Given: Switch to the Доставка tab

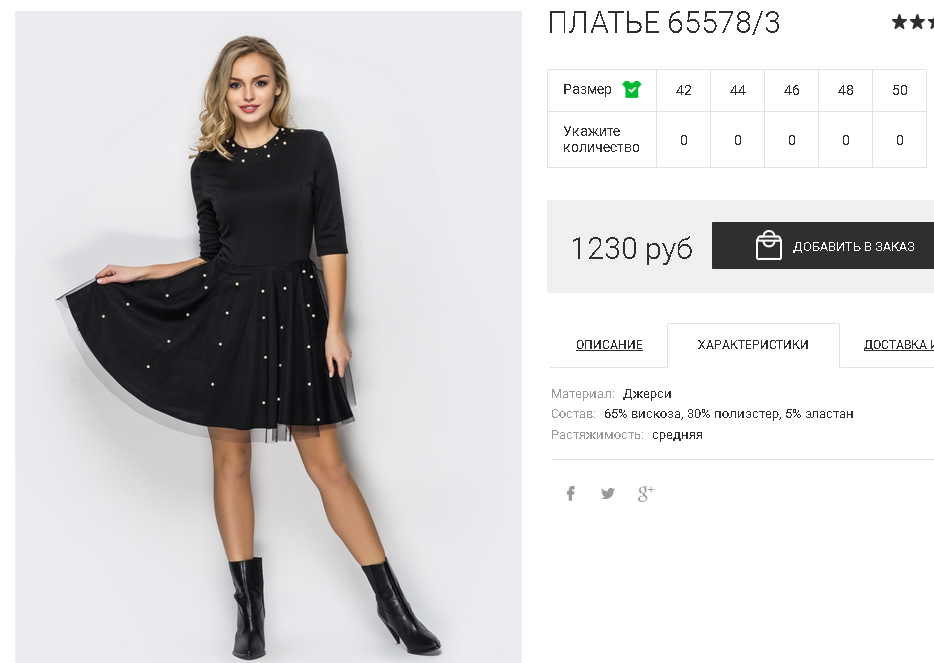Looking at the screenshot, I should [898, 345].
